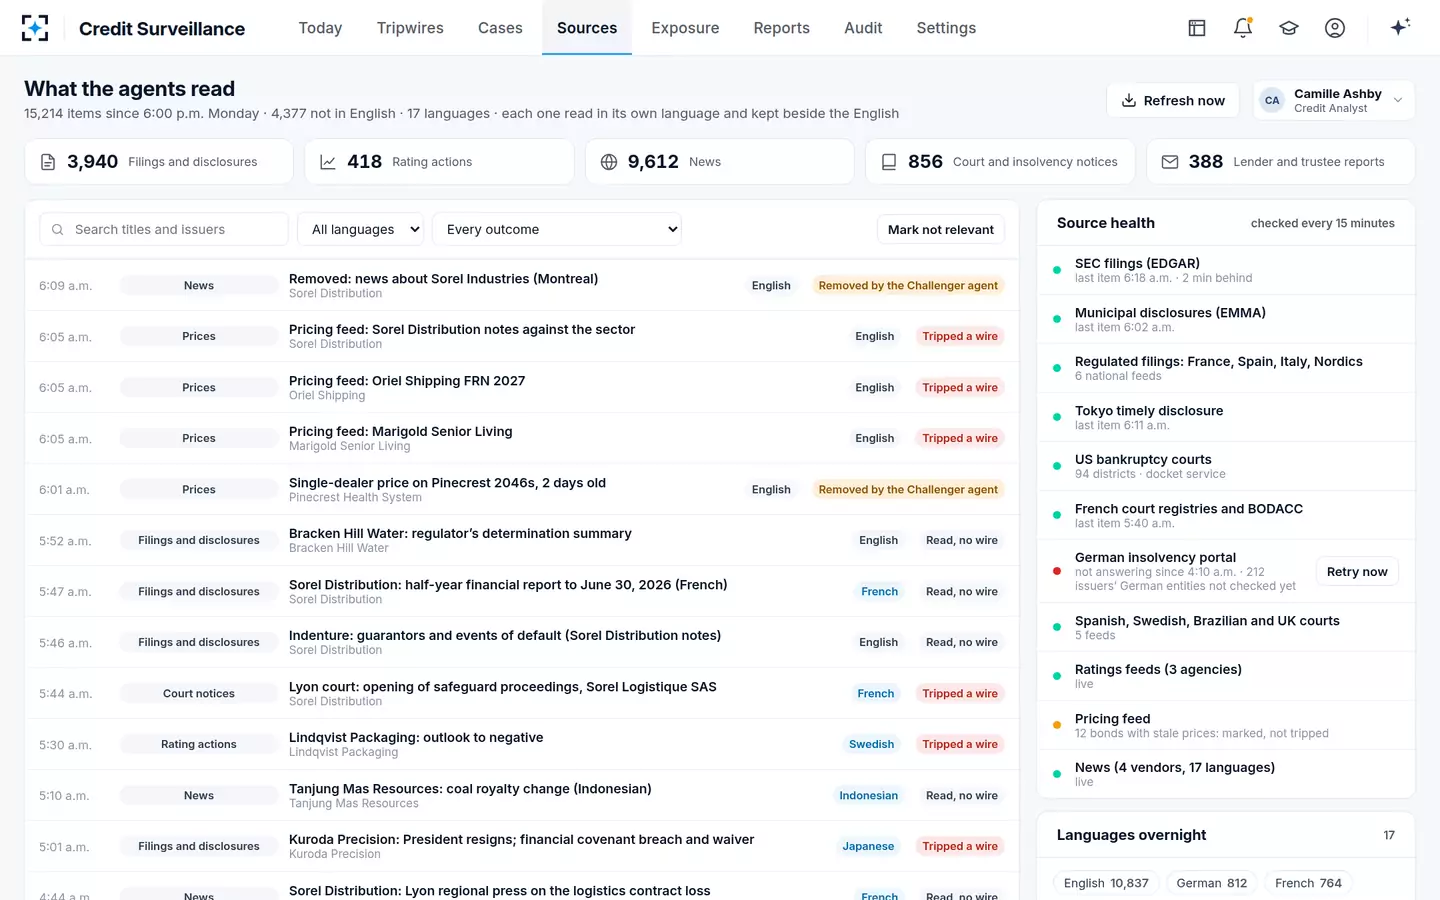The height and width of the screenshot is (900, 1440).
Task: Open the Cases tab
Action: pos(500,28)
